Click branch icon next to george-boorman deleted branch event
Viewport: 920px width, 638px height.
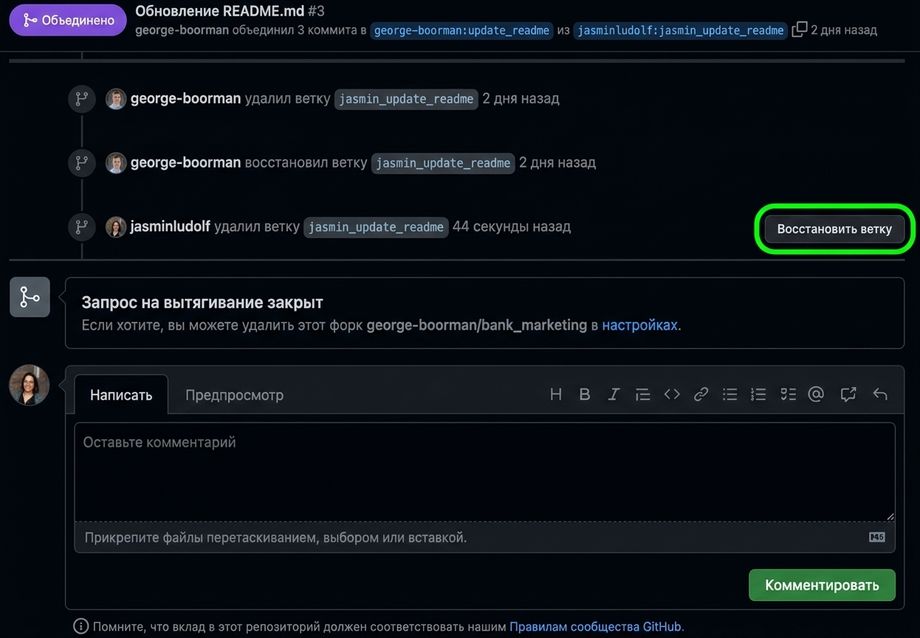[82, 98]
